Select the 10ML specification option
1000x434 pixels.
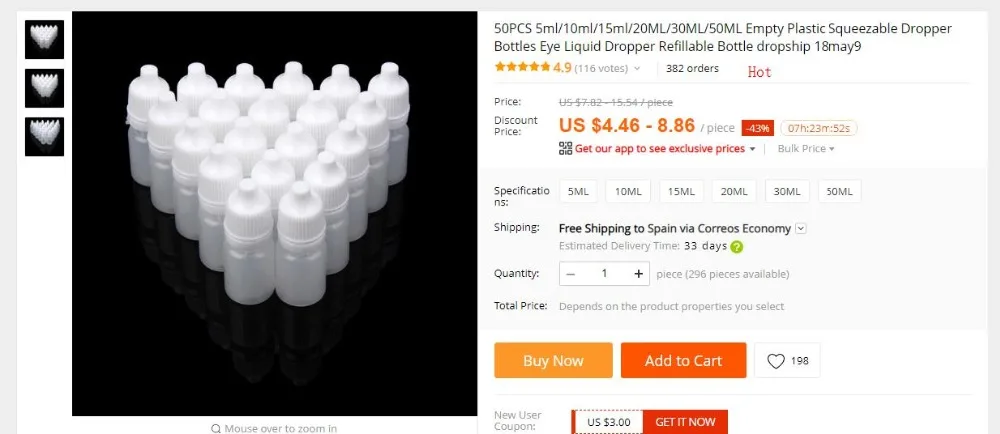(x=628, y=191)
